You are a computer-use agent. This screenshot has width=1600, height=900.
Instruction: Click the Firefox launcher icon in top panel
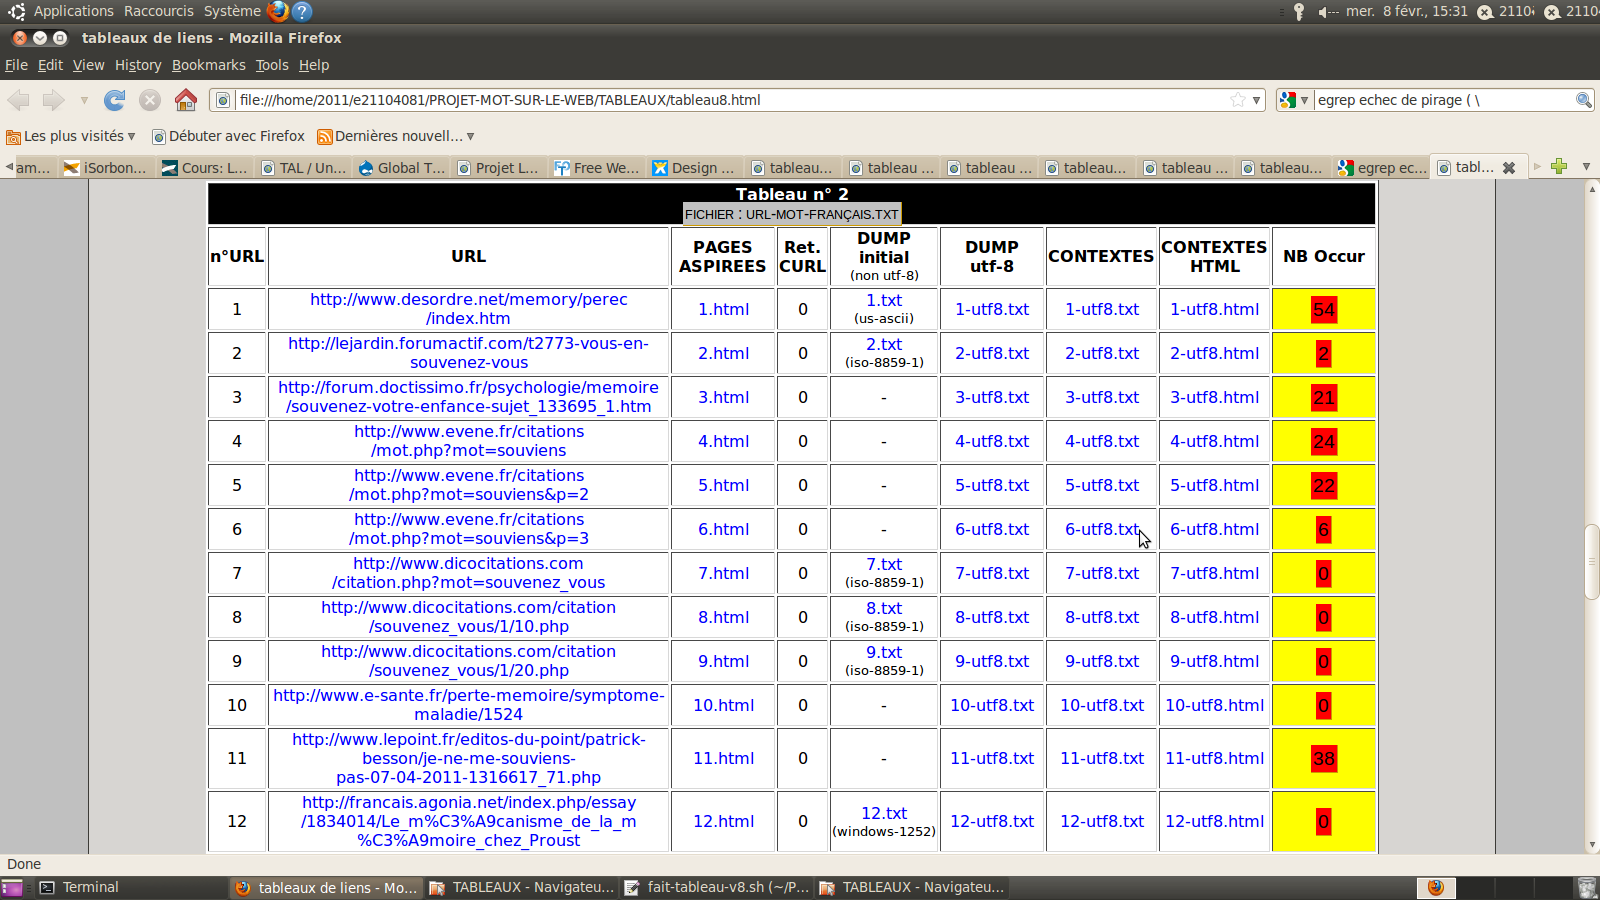coord(278,11)
